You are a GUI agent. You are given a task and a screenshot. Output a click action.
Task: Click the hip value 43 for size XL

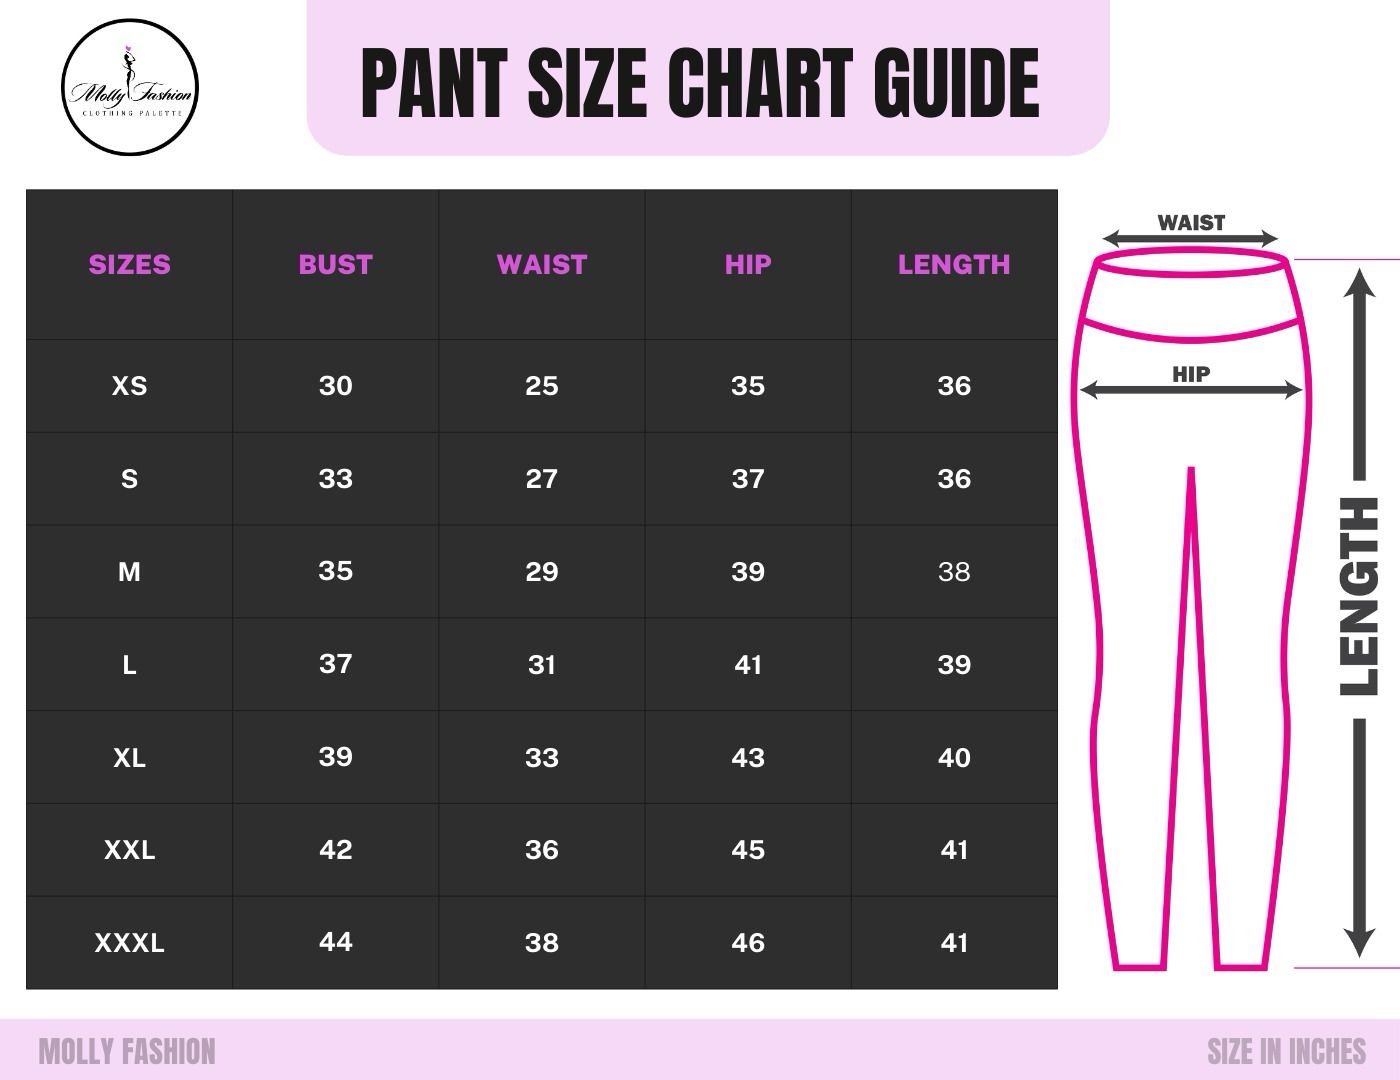[x=748, y=758]
